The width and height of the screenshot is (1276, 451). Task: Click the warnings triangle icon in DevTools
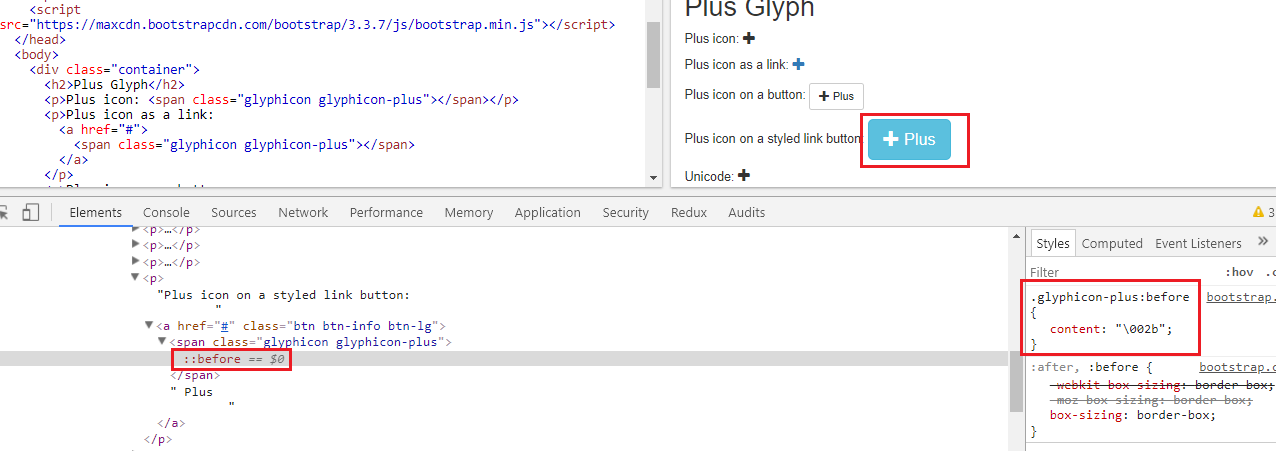[1258, 212]
